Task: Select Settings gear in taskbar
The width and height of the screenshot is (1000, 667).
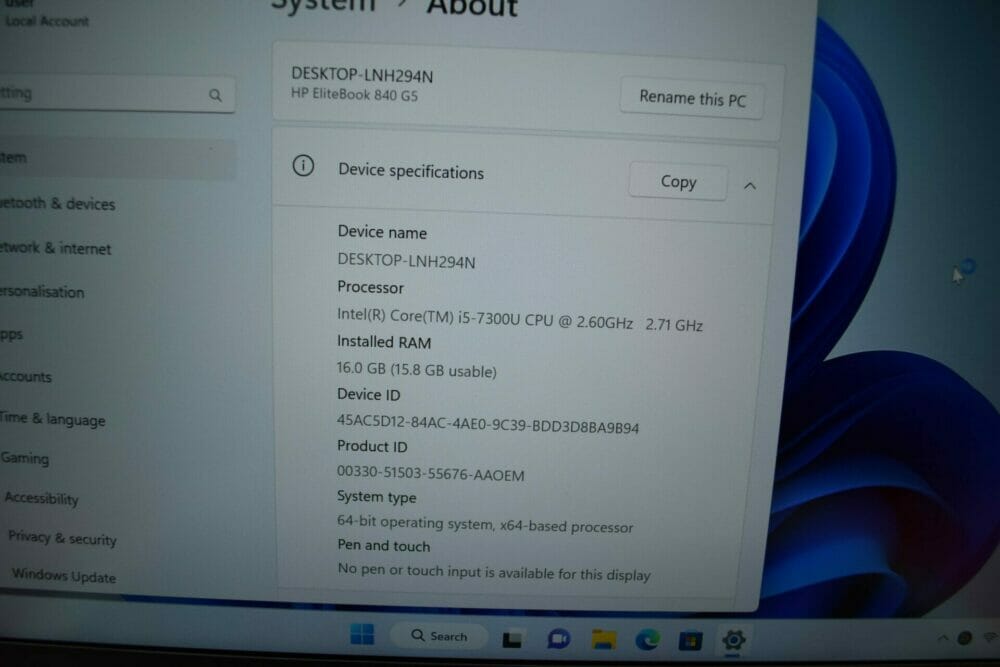Action: (x=733, y=640)
